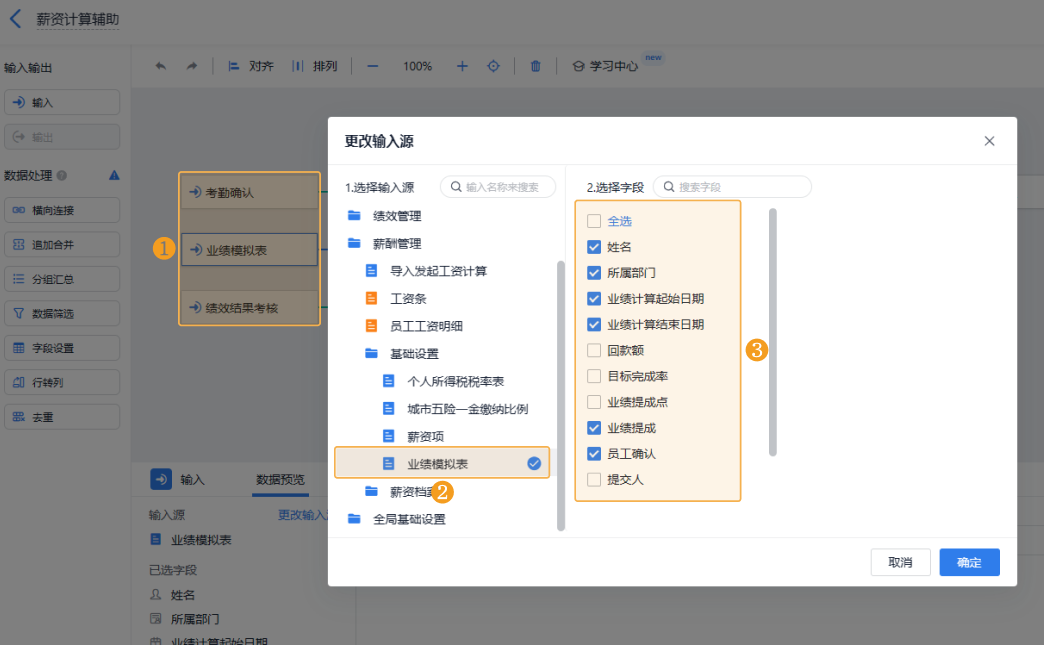Uncheck the 姓名 field checkbox
Screen dimensions: 1044x645
[594, 247]
